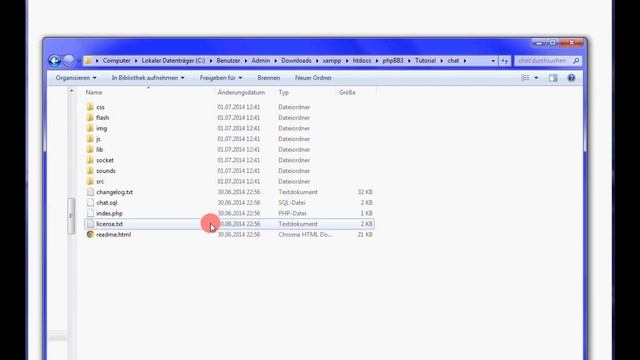
Task: Click the Brennen toolbar button
Action: pyautogui.click(x=269, y=78)
